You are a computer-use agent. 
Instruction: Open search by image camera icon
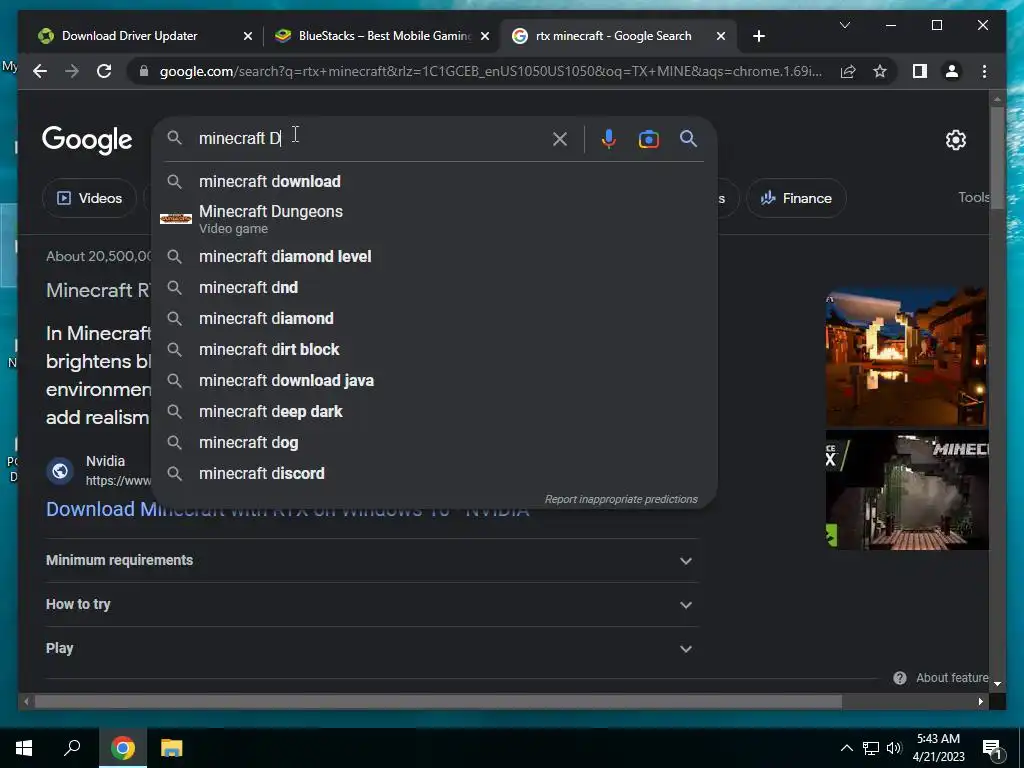(x=648, y=139)
